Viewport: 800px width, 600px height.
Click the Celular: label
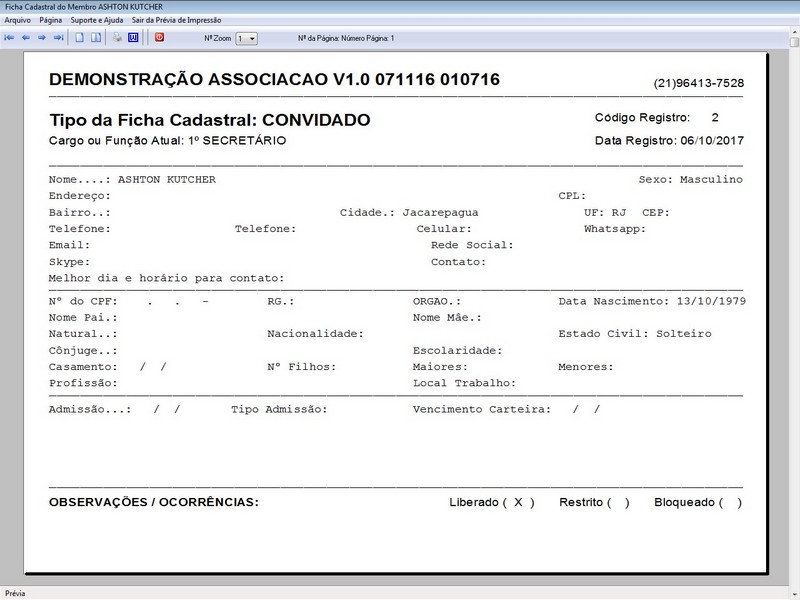click(x=444, y=229)
